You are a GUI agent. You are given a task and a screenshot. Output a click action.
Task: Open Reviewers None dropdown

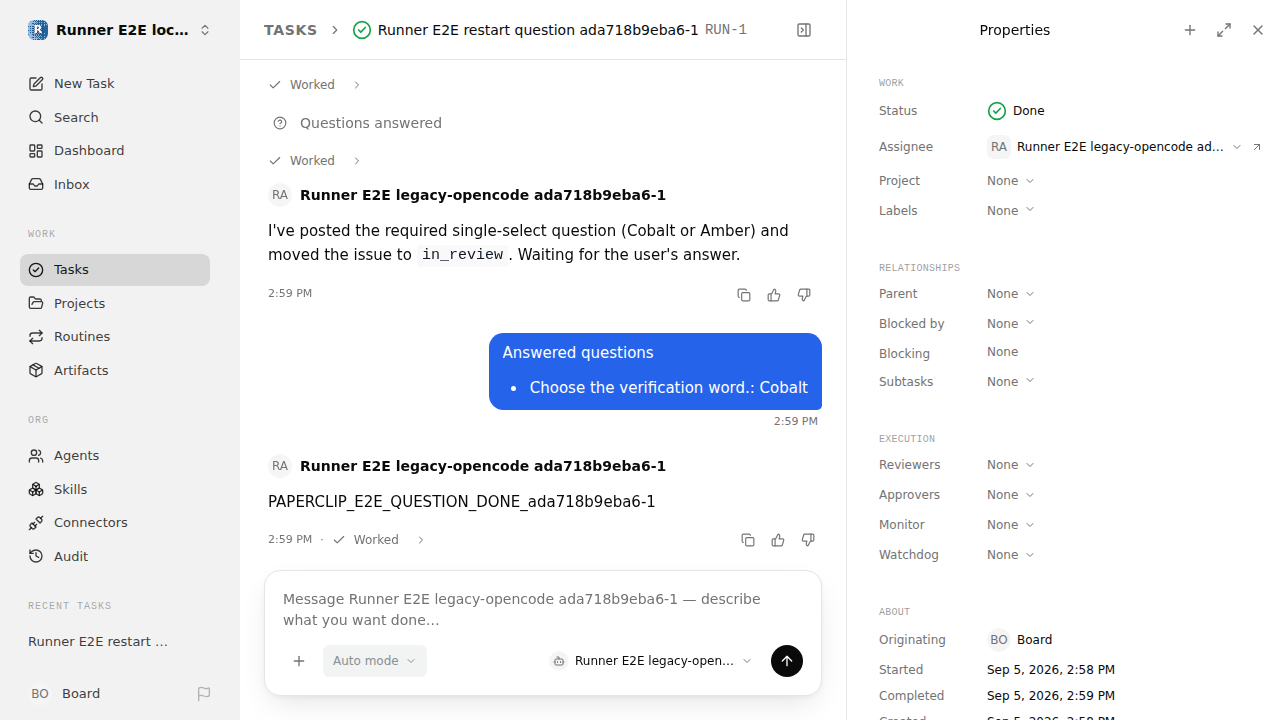coord(1011,465)
